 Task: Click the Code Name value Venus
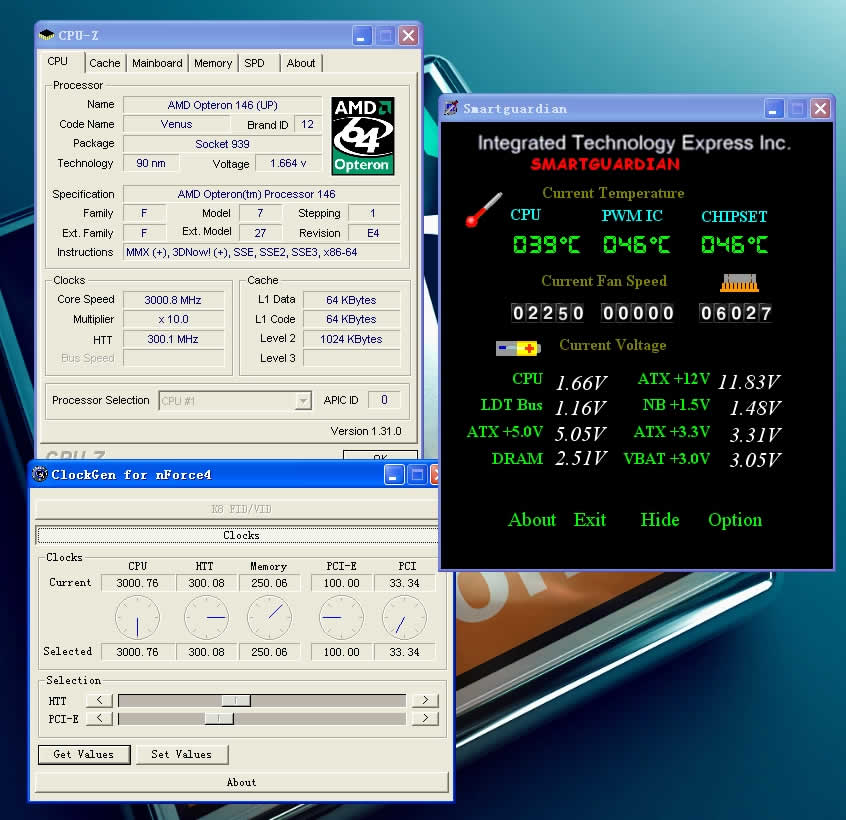coord(176,124)
